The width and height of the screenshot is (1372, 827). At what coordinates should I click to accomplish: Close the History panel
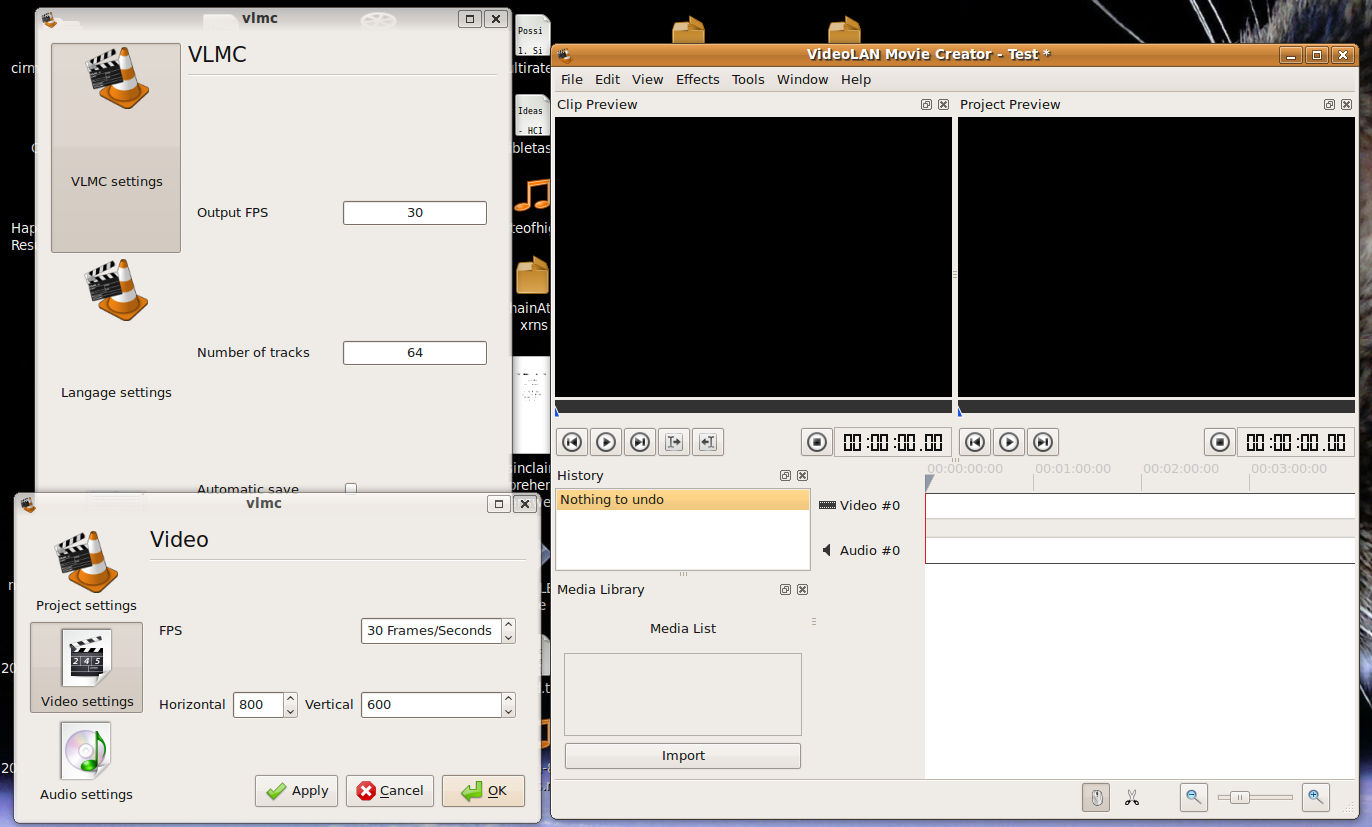(802, 476)
